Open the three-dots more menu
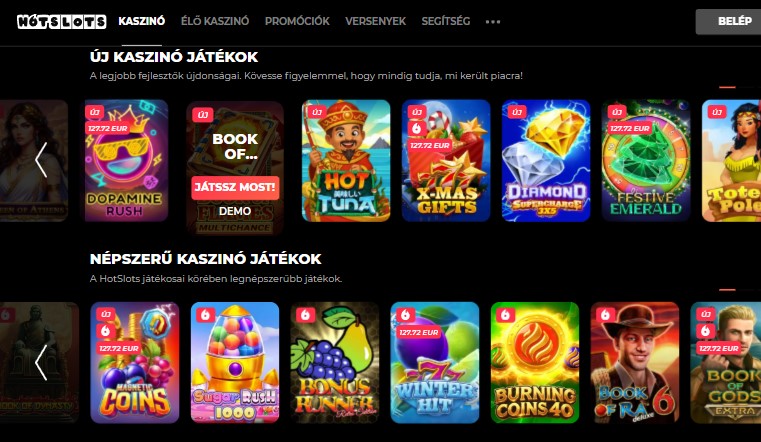 click(x=493, y=21)
